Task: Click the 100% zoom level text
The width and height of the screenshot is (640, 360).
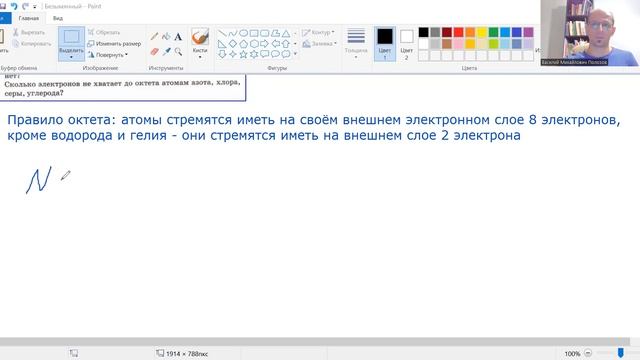Action: point(572,353)
